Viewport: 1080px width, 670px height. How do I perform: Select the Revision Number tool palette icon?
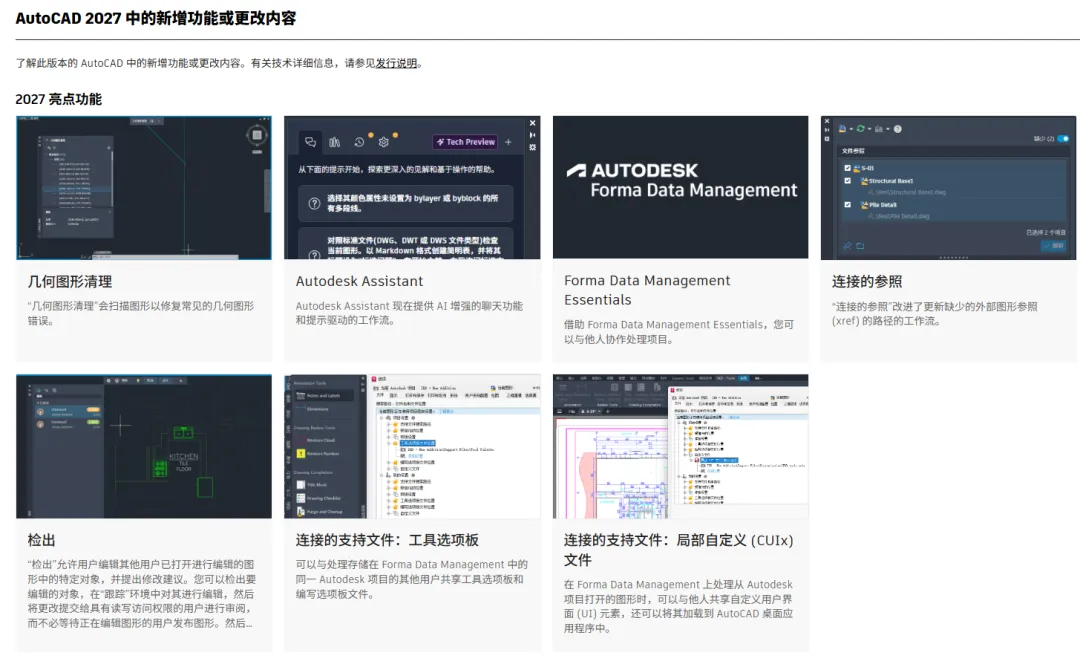click(x=301, y=453)
